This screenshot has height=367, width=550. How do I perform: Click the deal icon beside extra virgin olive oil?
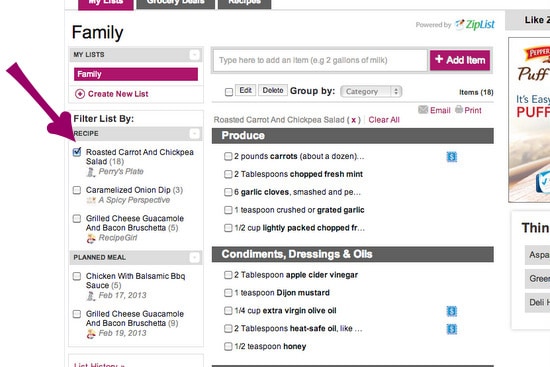[451, 311]
